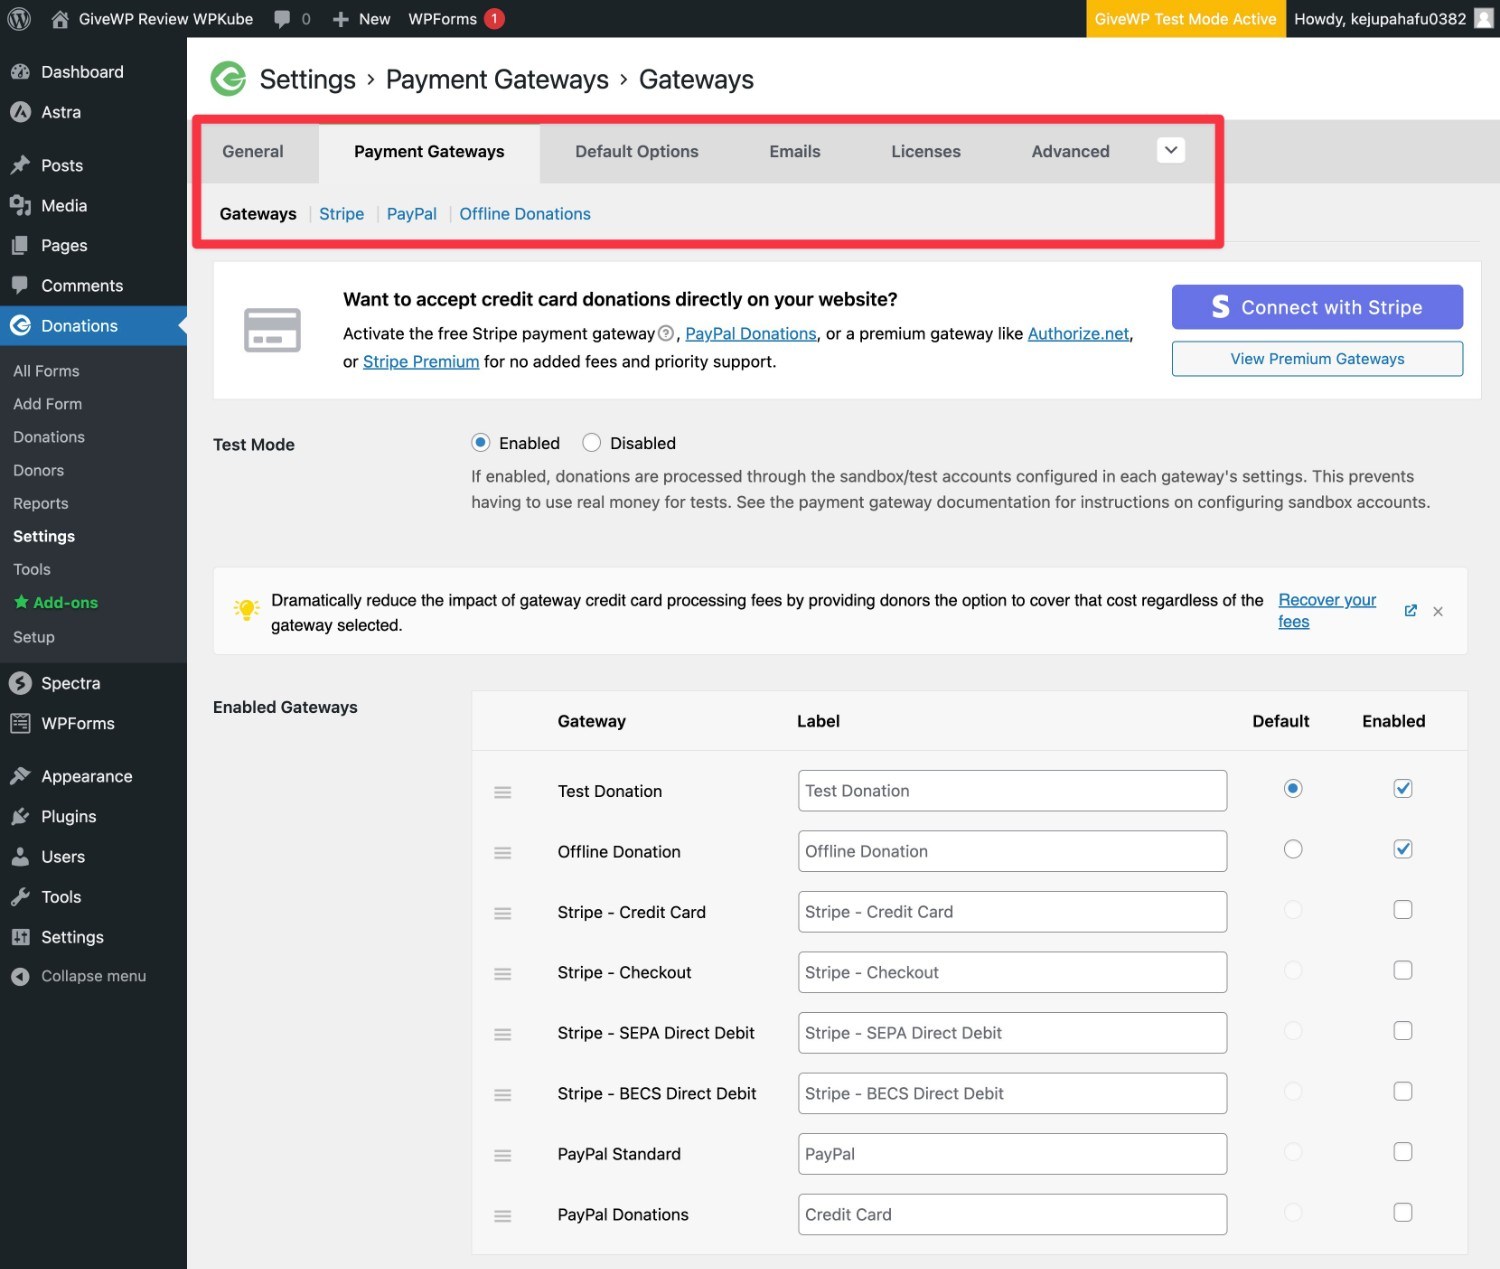Open the New content menu in admin bar

click(x=362, y=19)
